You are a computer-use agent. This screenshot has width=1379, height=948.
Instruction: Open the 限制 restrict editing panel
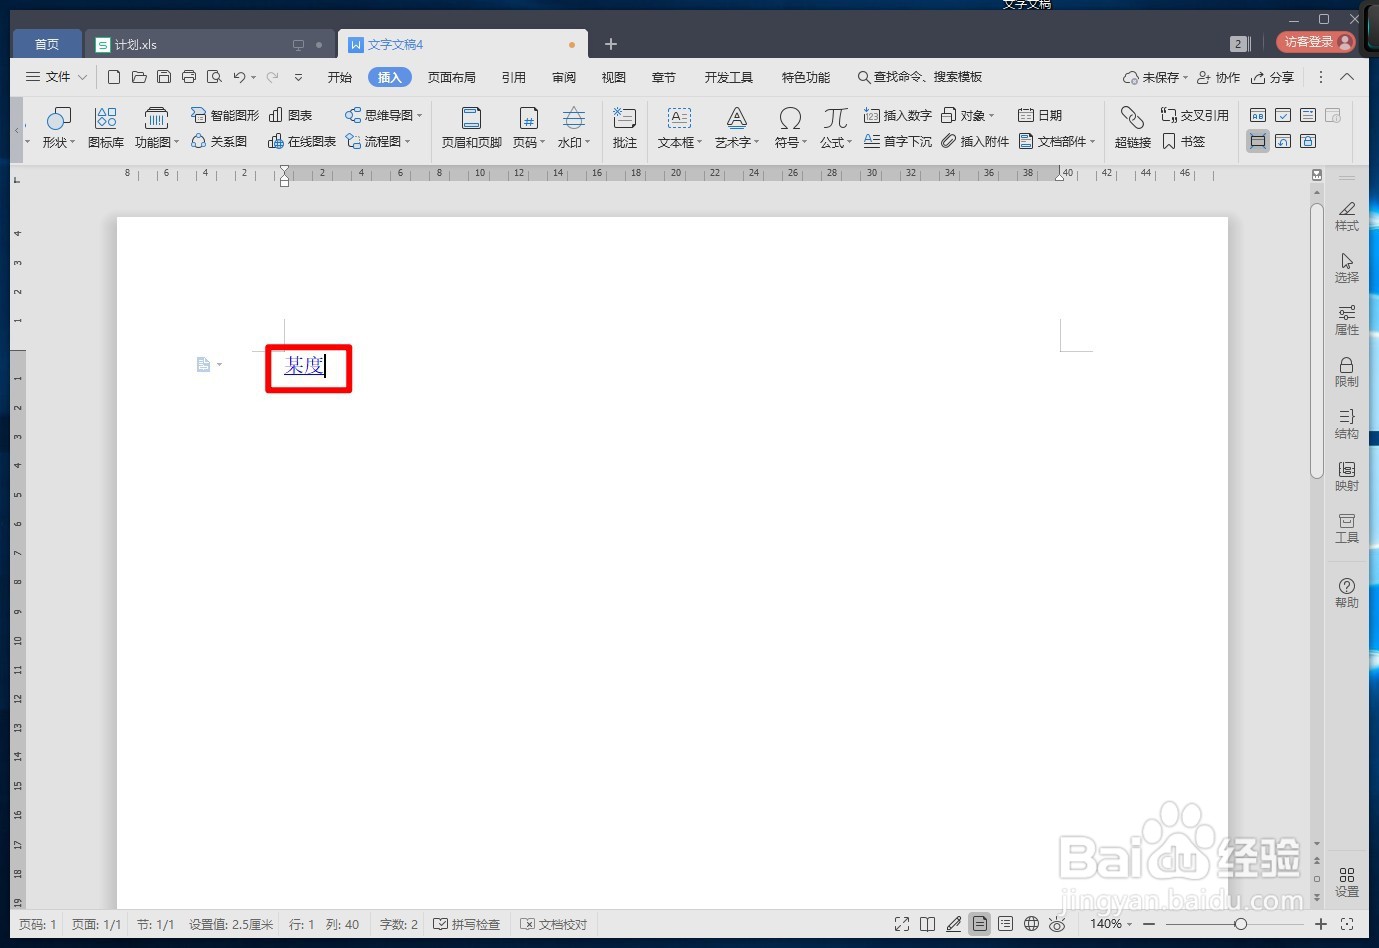tap(1347, 372)
